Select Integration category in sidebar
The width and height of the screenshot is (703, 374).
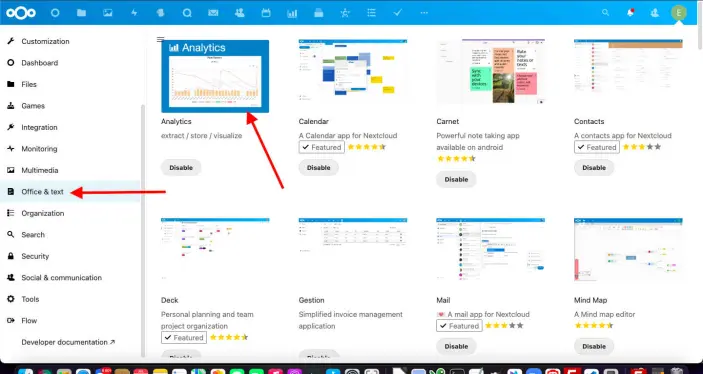tap(70, 127)
